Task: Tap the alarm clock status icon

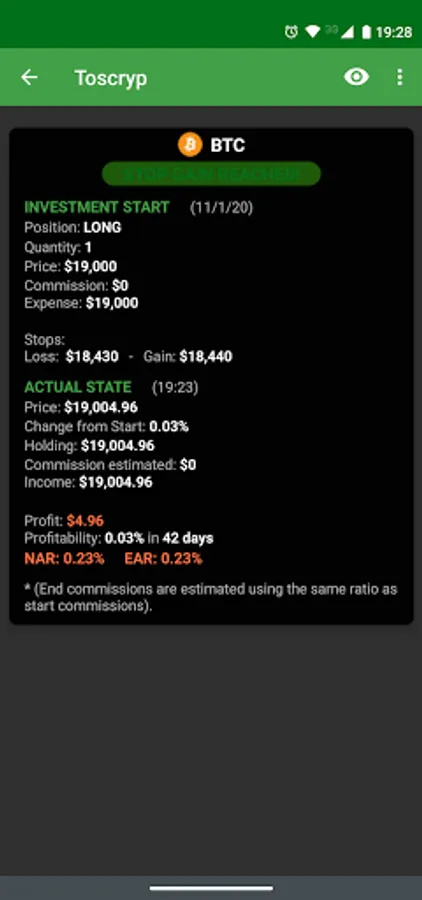Action: click(x=291, y=32)
